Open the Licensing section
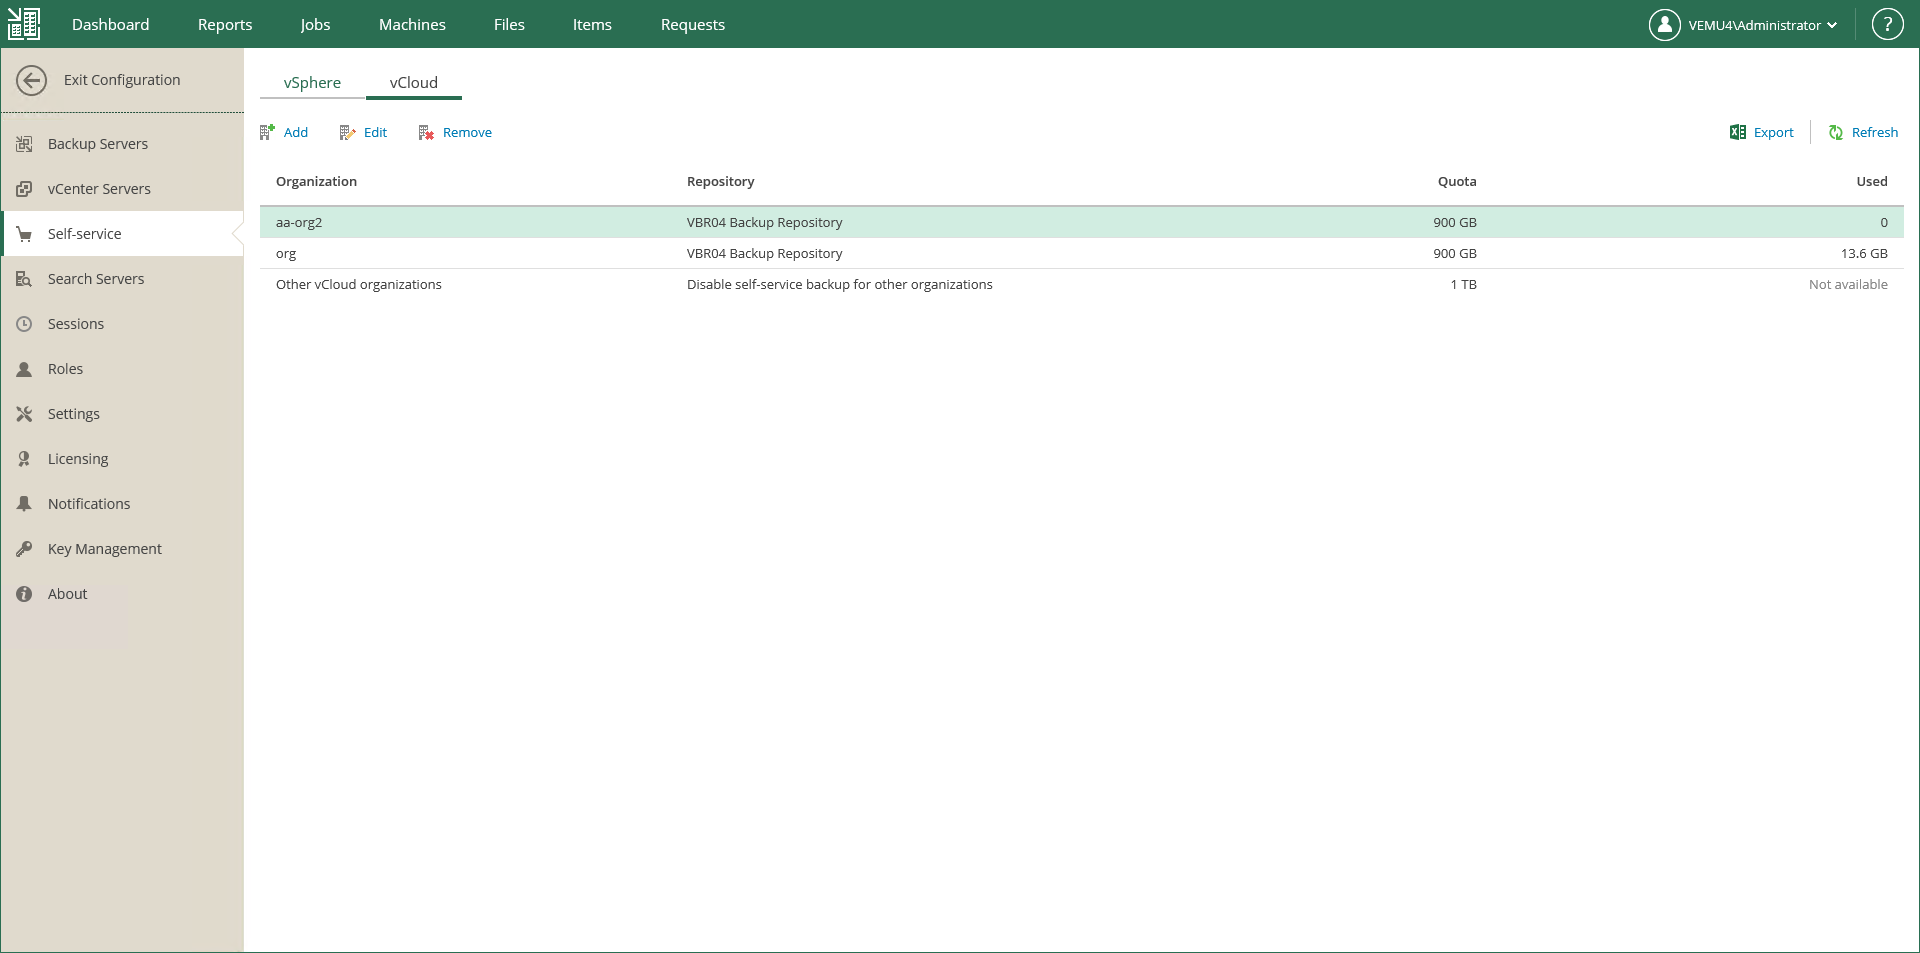This screenshot has width=1920, height=953. (122, 459)
